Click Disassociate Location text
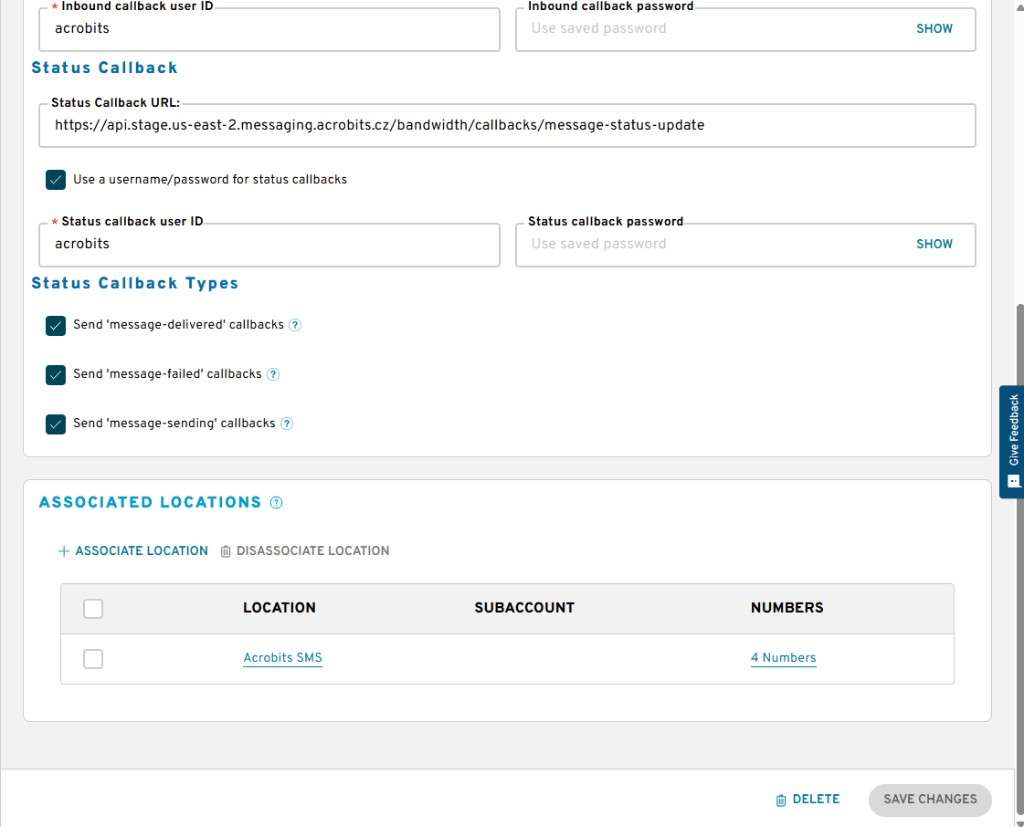The width and height of the screenshot is (1024, 827). pos(313,551)
